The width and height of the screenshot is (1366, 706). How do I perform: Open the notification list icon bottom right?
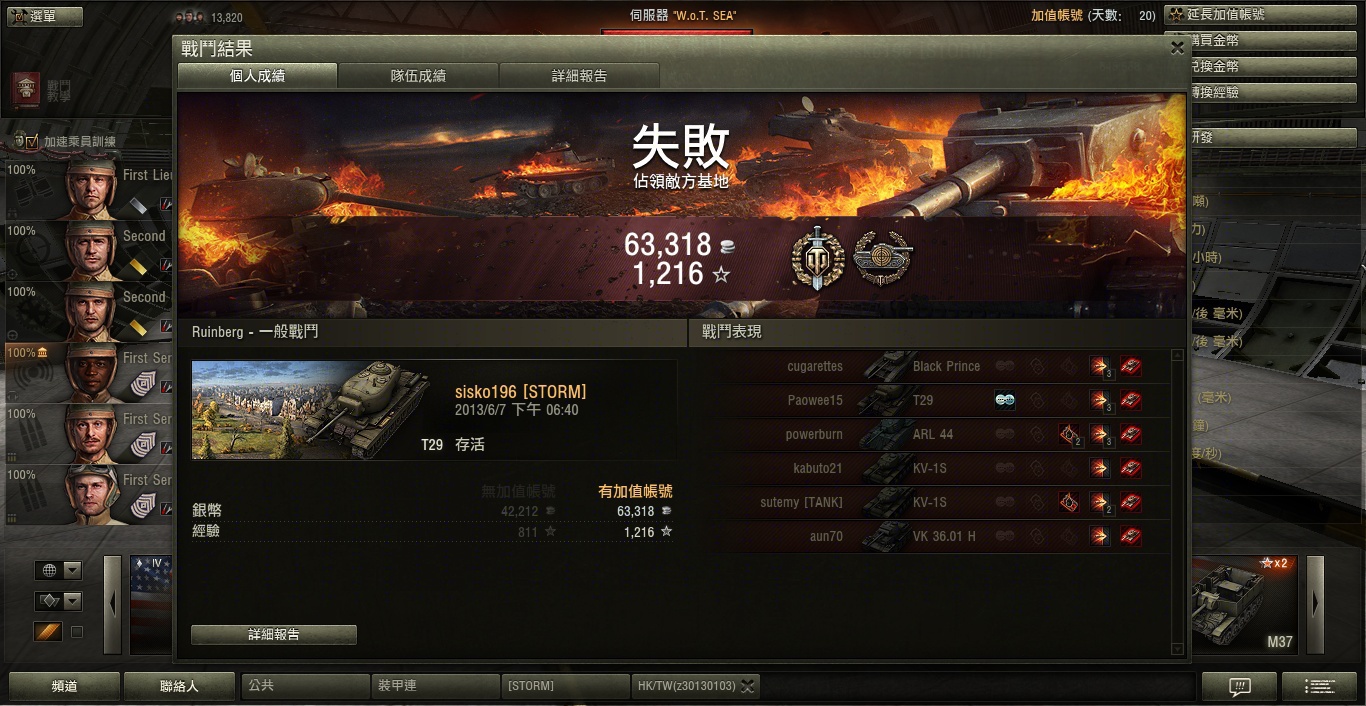click(x=1319, y=687)
